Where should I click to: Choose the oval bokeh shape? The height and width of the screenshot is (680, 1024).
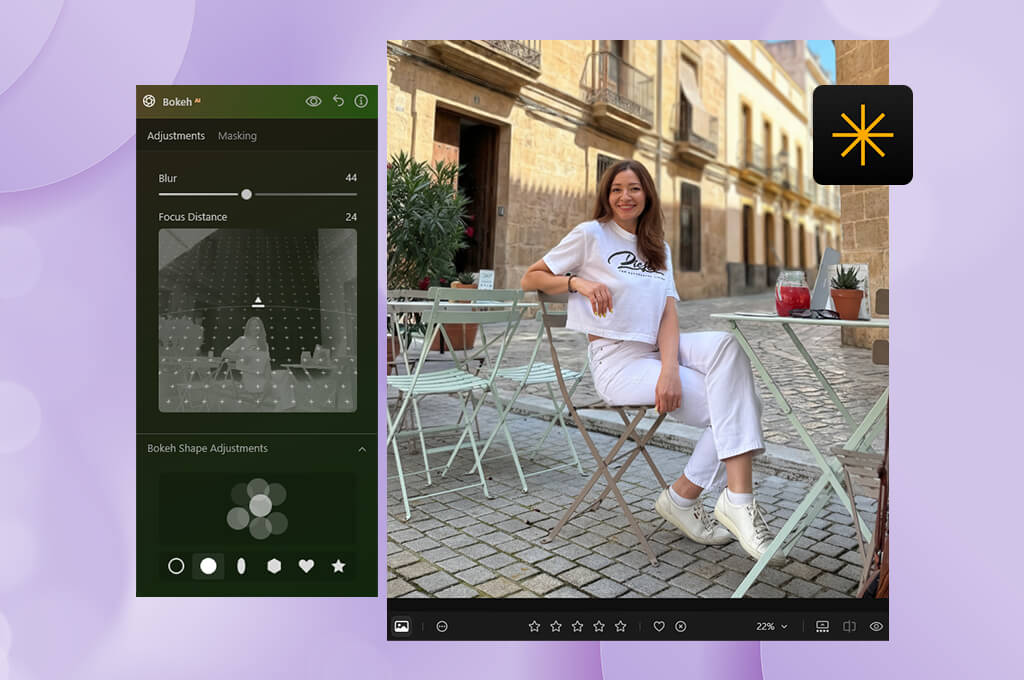pos(241,566)
